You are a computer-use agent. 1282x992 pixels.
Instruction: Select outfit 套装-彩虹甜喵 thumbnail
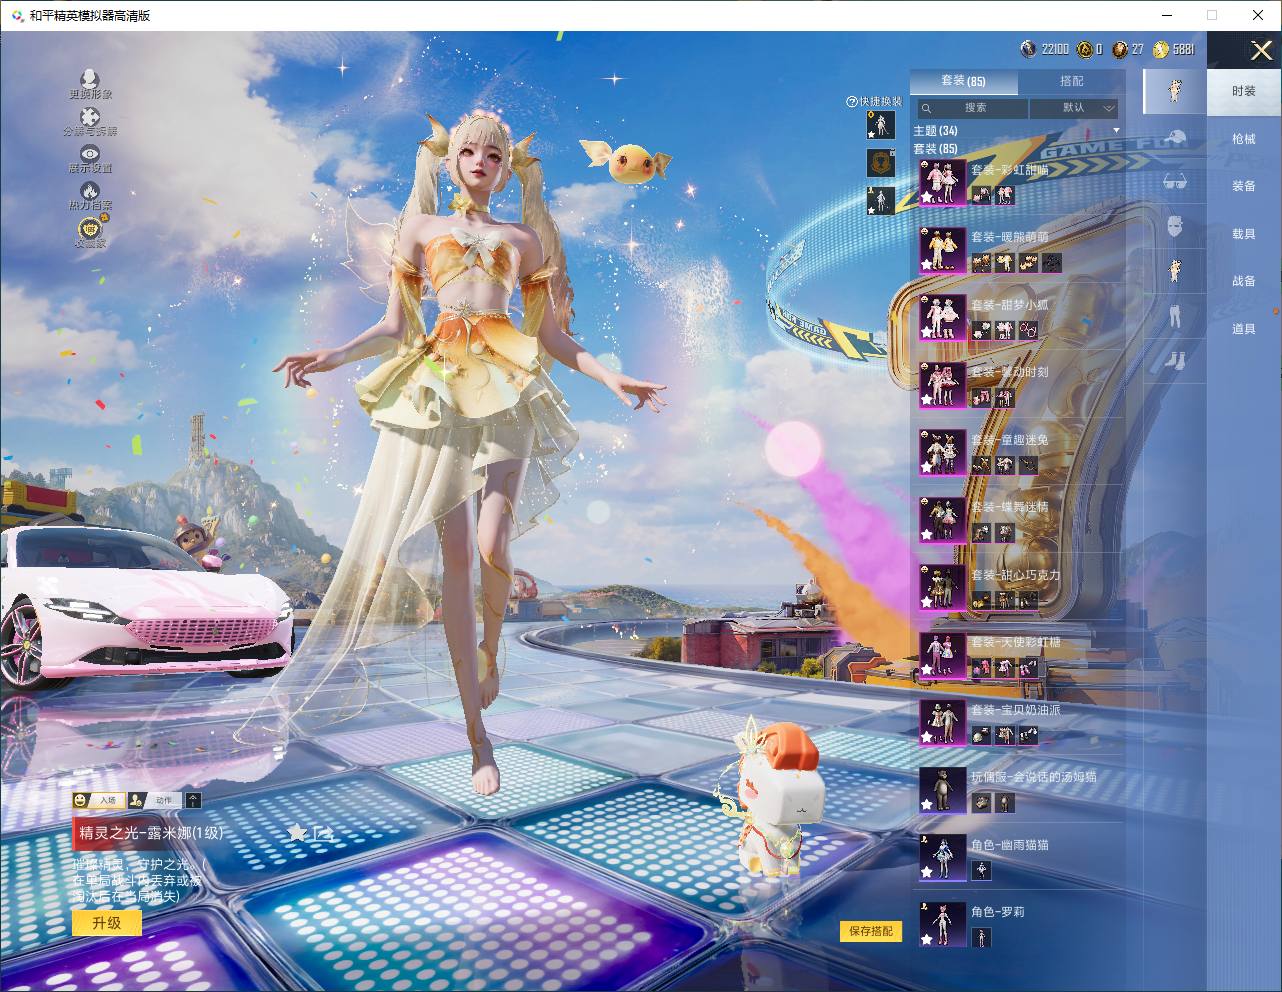[x=942, y=183]
